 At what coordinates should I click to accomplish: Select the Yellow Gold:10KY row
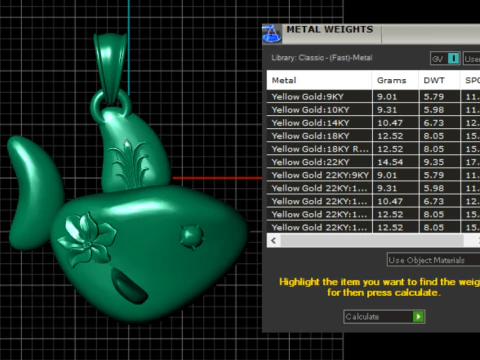[373, 110]
